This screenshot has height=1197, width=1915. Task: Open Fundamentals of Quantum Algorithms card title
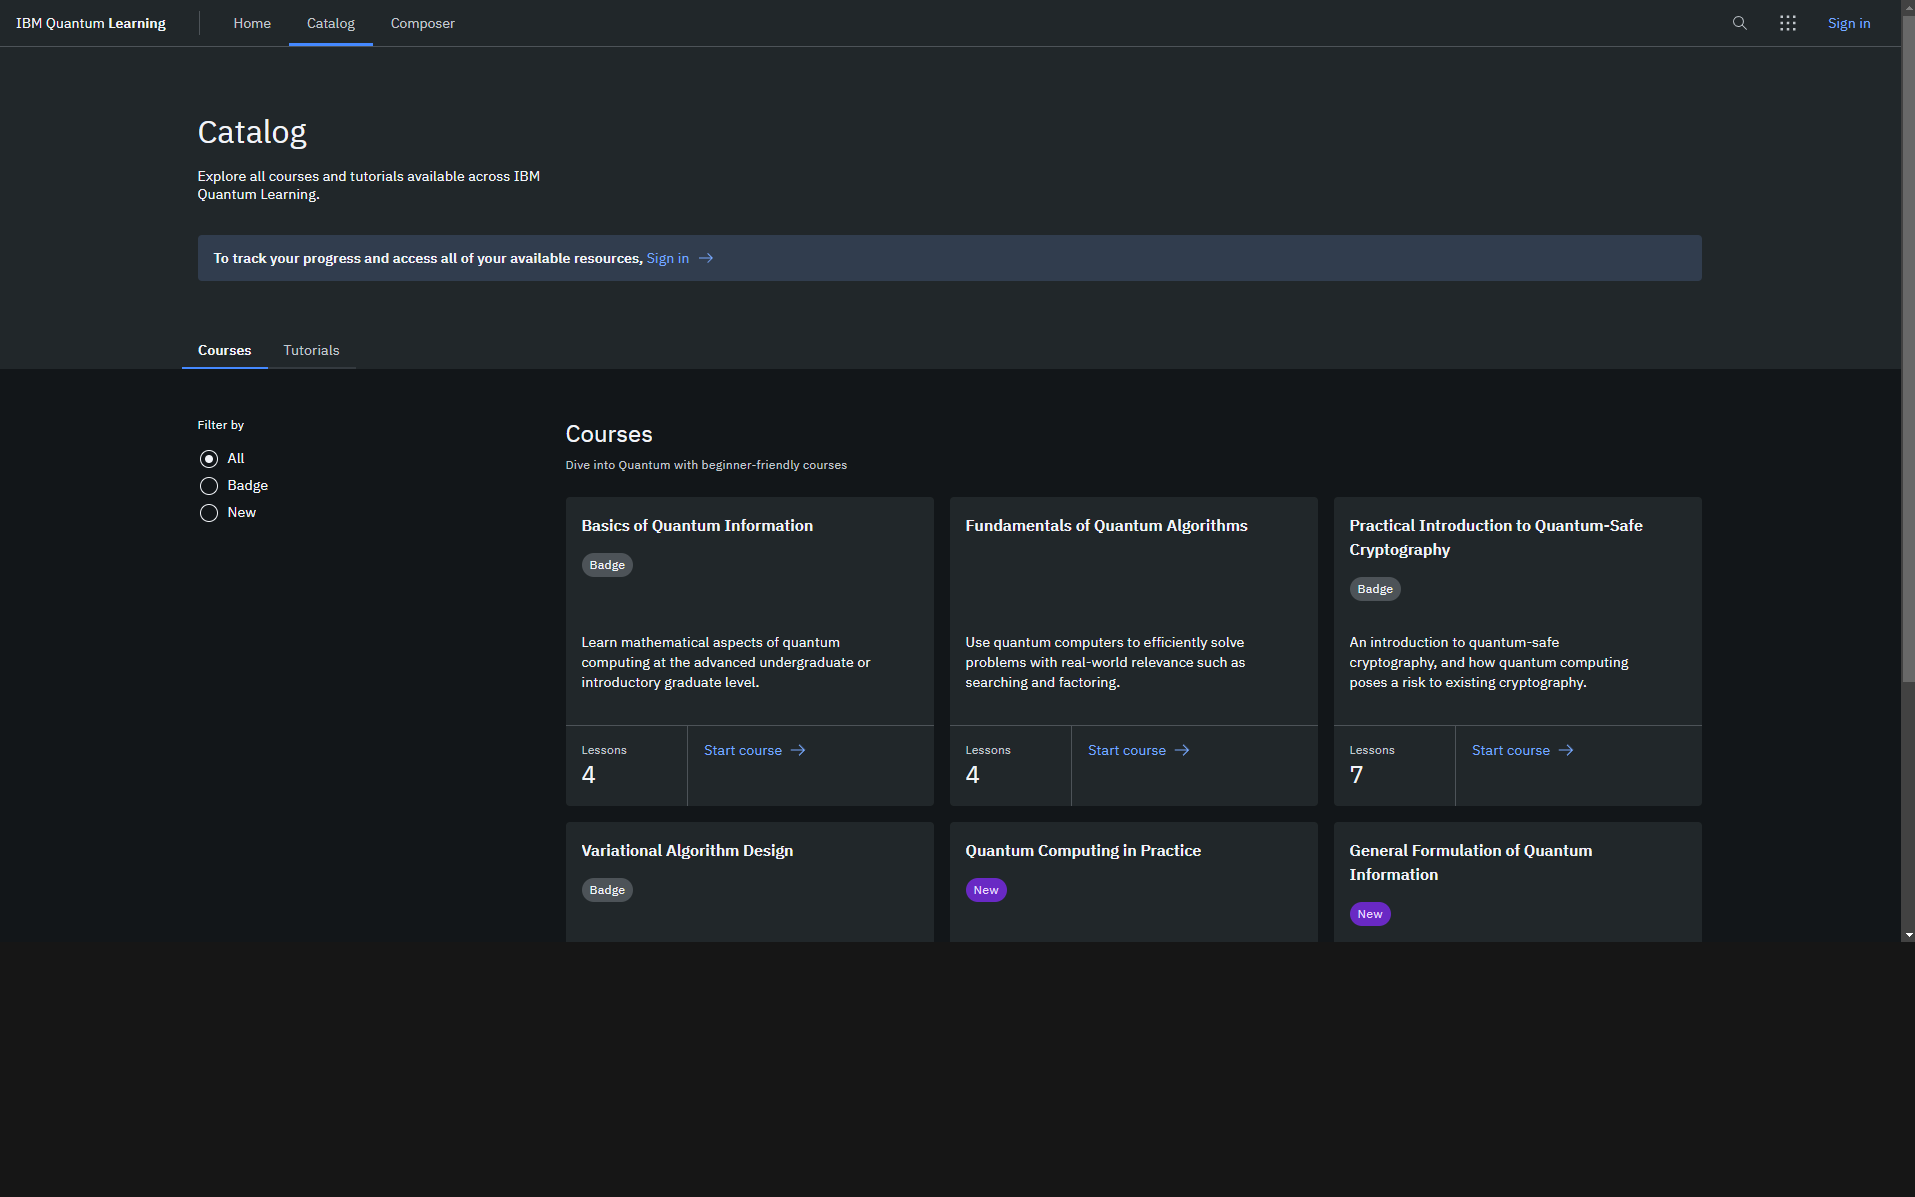1106,526
